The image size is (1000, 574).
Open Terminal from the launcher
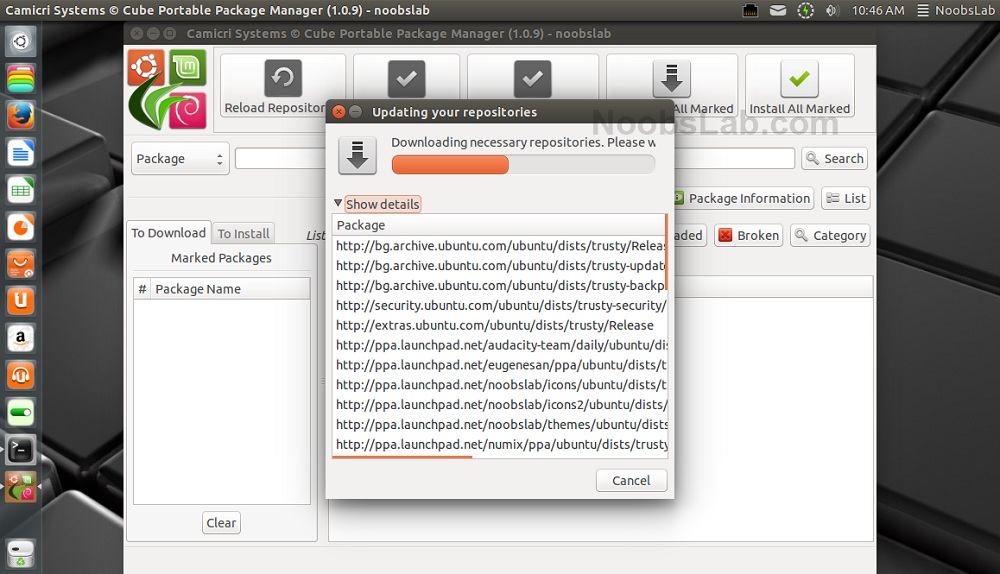tap(20, 450)
